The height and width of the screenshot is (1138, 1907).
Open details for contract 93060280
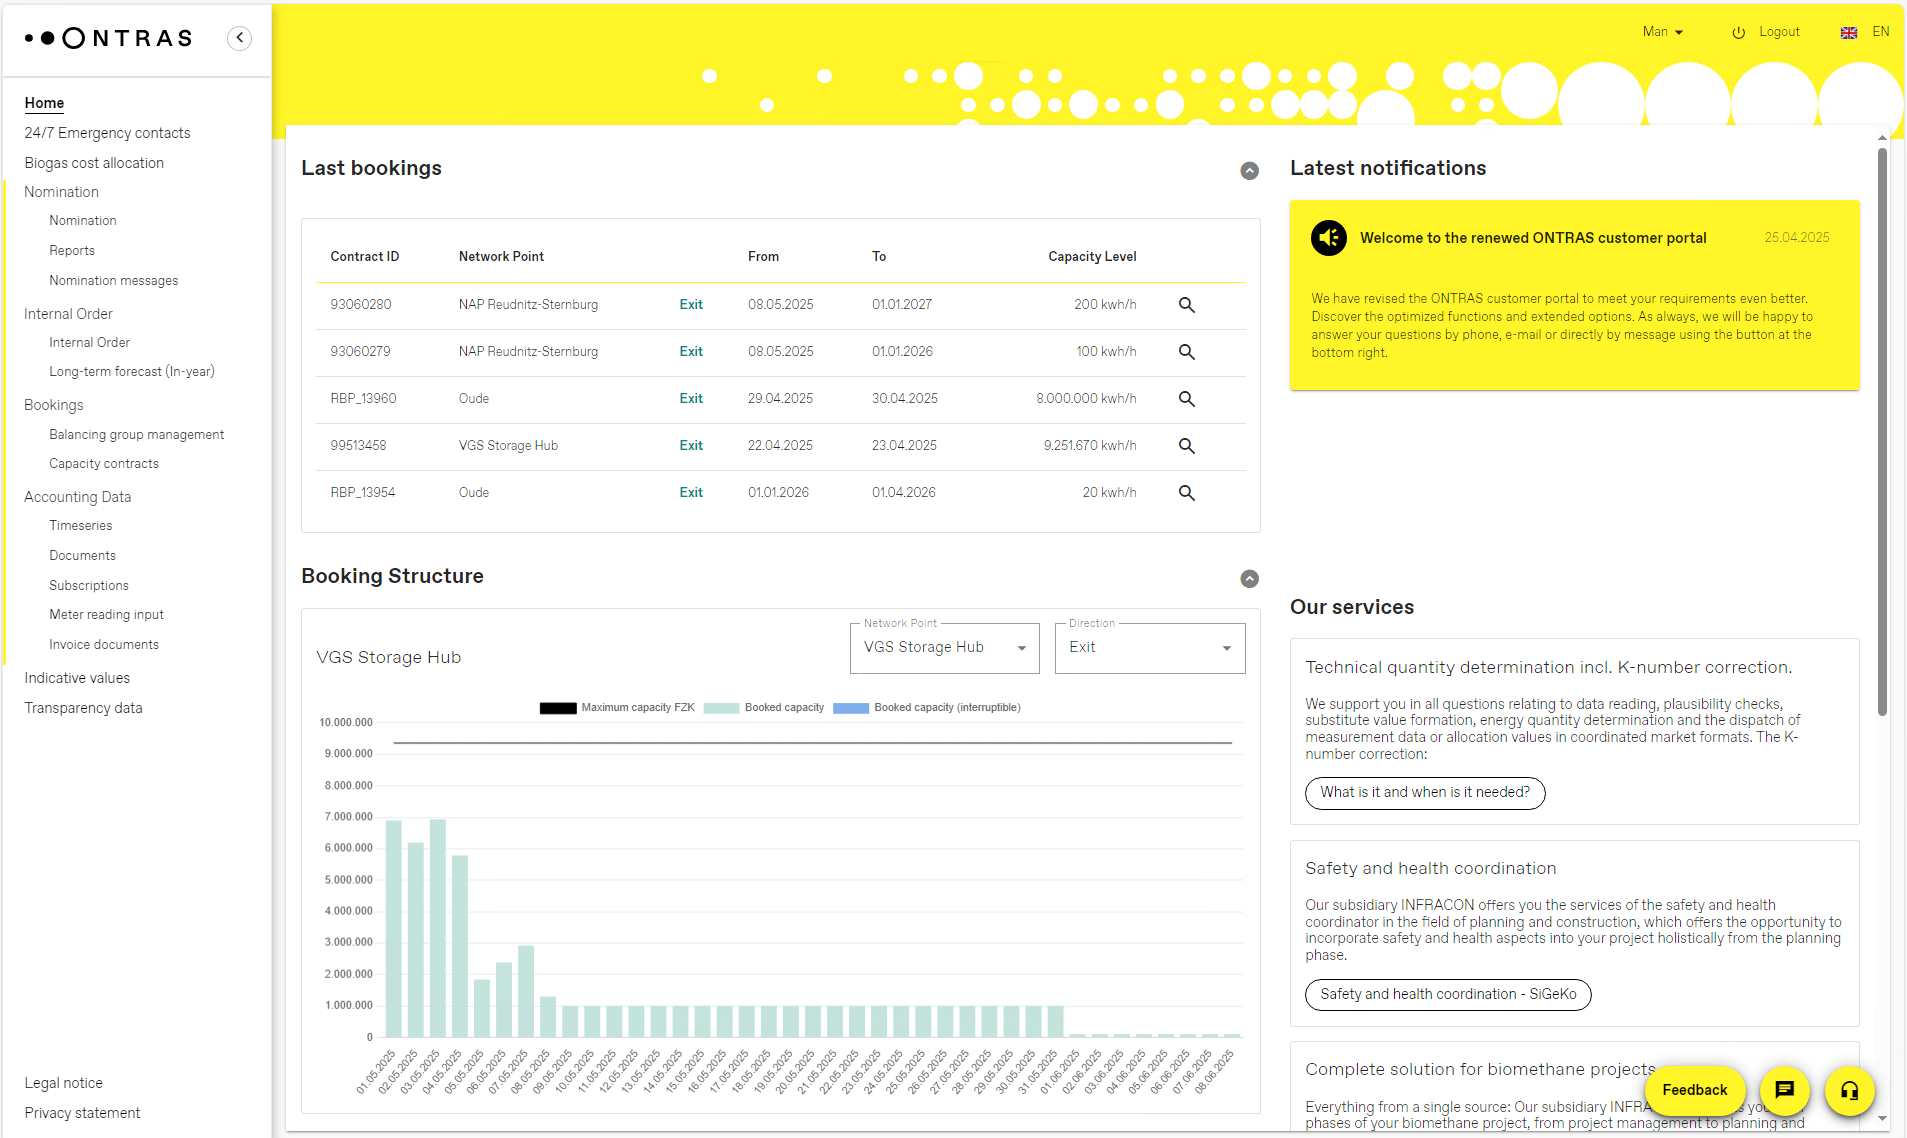1186,305
